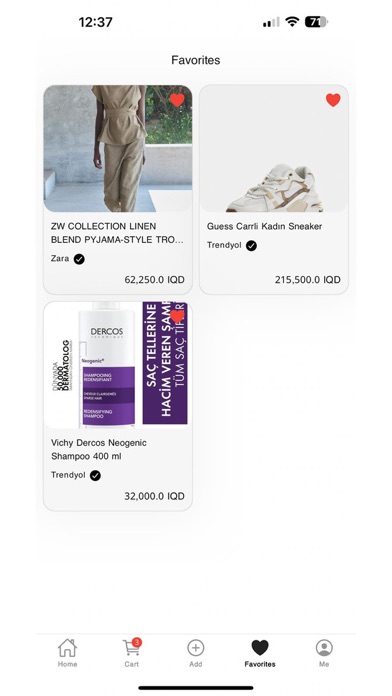
Task: Tap the Add plus circle icon
Action: [195, 648]
